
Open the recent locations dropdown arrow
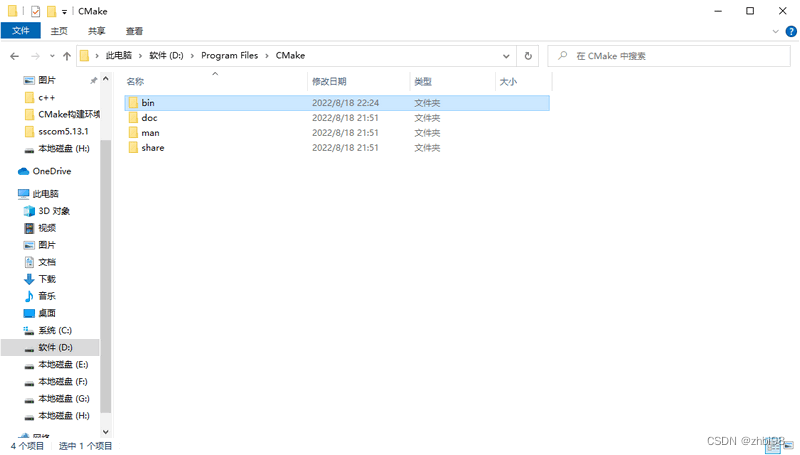(52, 56)
